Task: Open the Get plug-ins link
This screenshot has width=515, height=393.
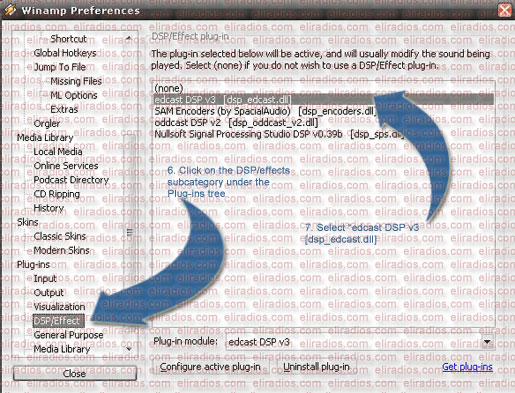Action: (467, 367)
